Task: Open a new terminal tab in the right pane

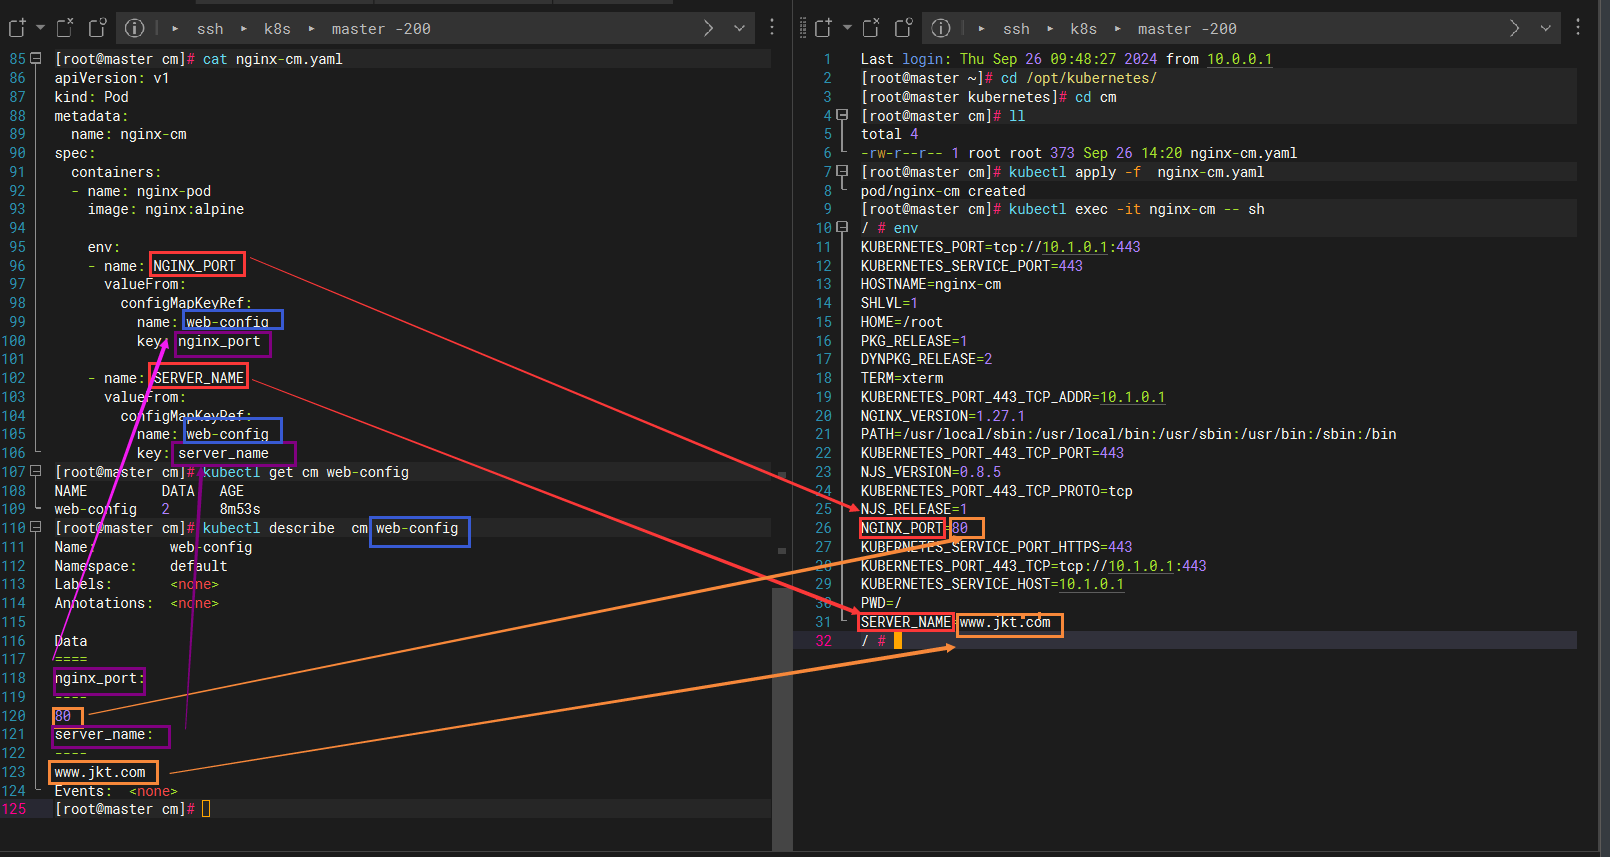Action: (x=823, y=28)
